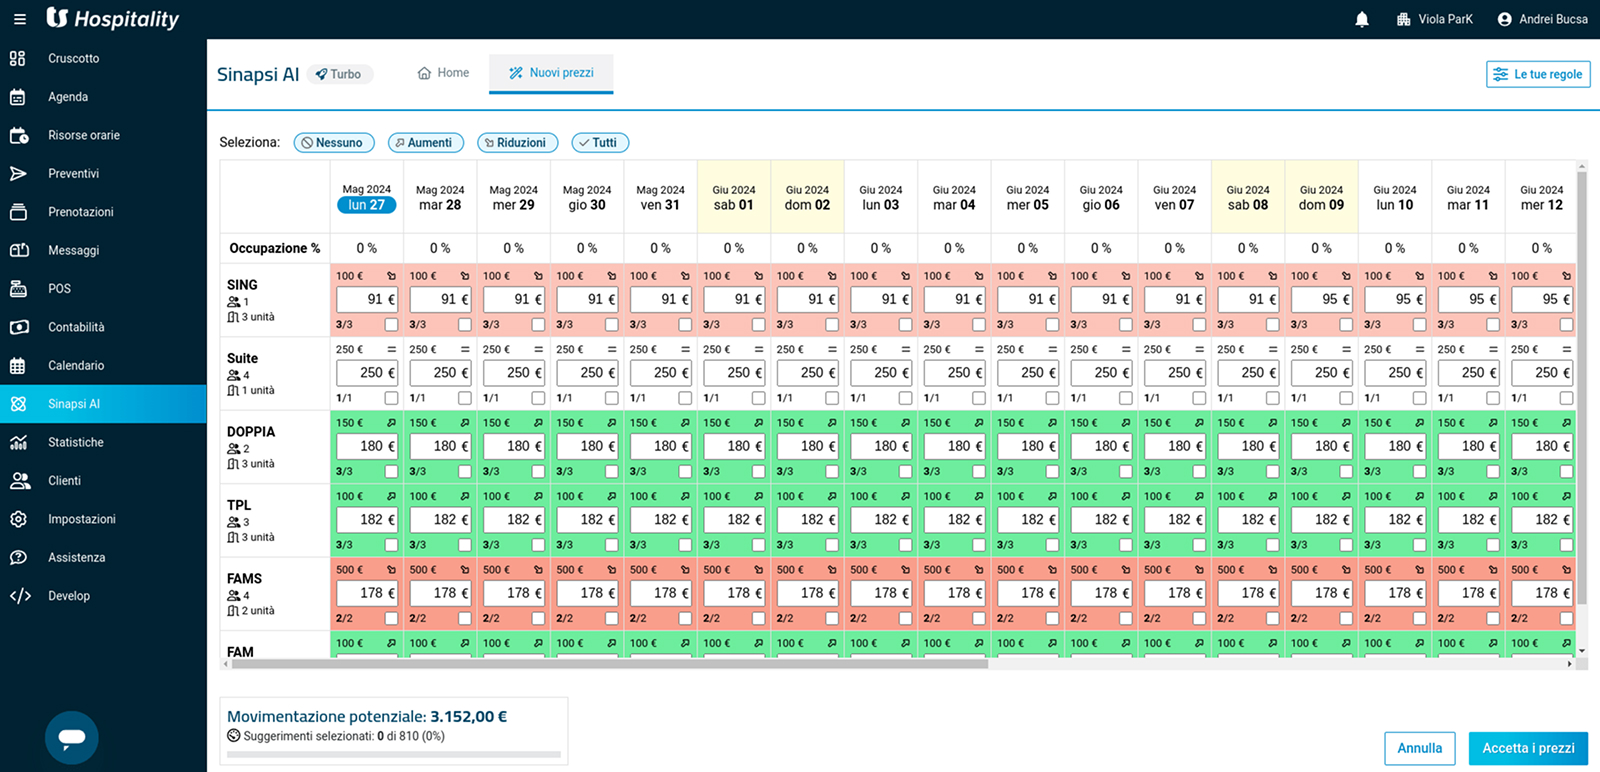Open the Andrei Bucsa user menu

tap(1542, 19)
